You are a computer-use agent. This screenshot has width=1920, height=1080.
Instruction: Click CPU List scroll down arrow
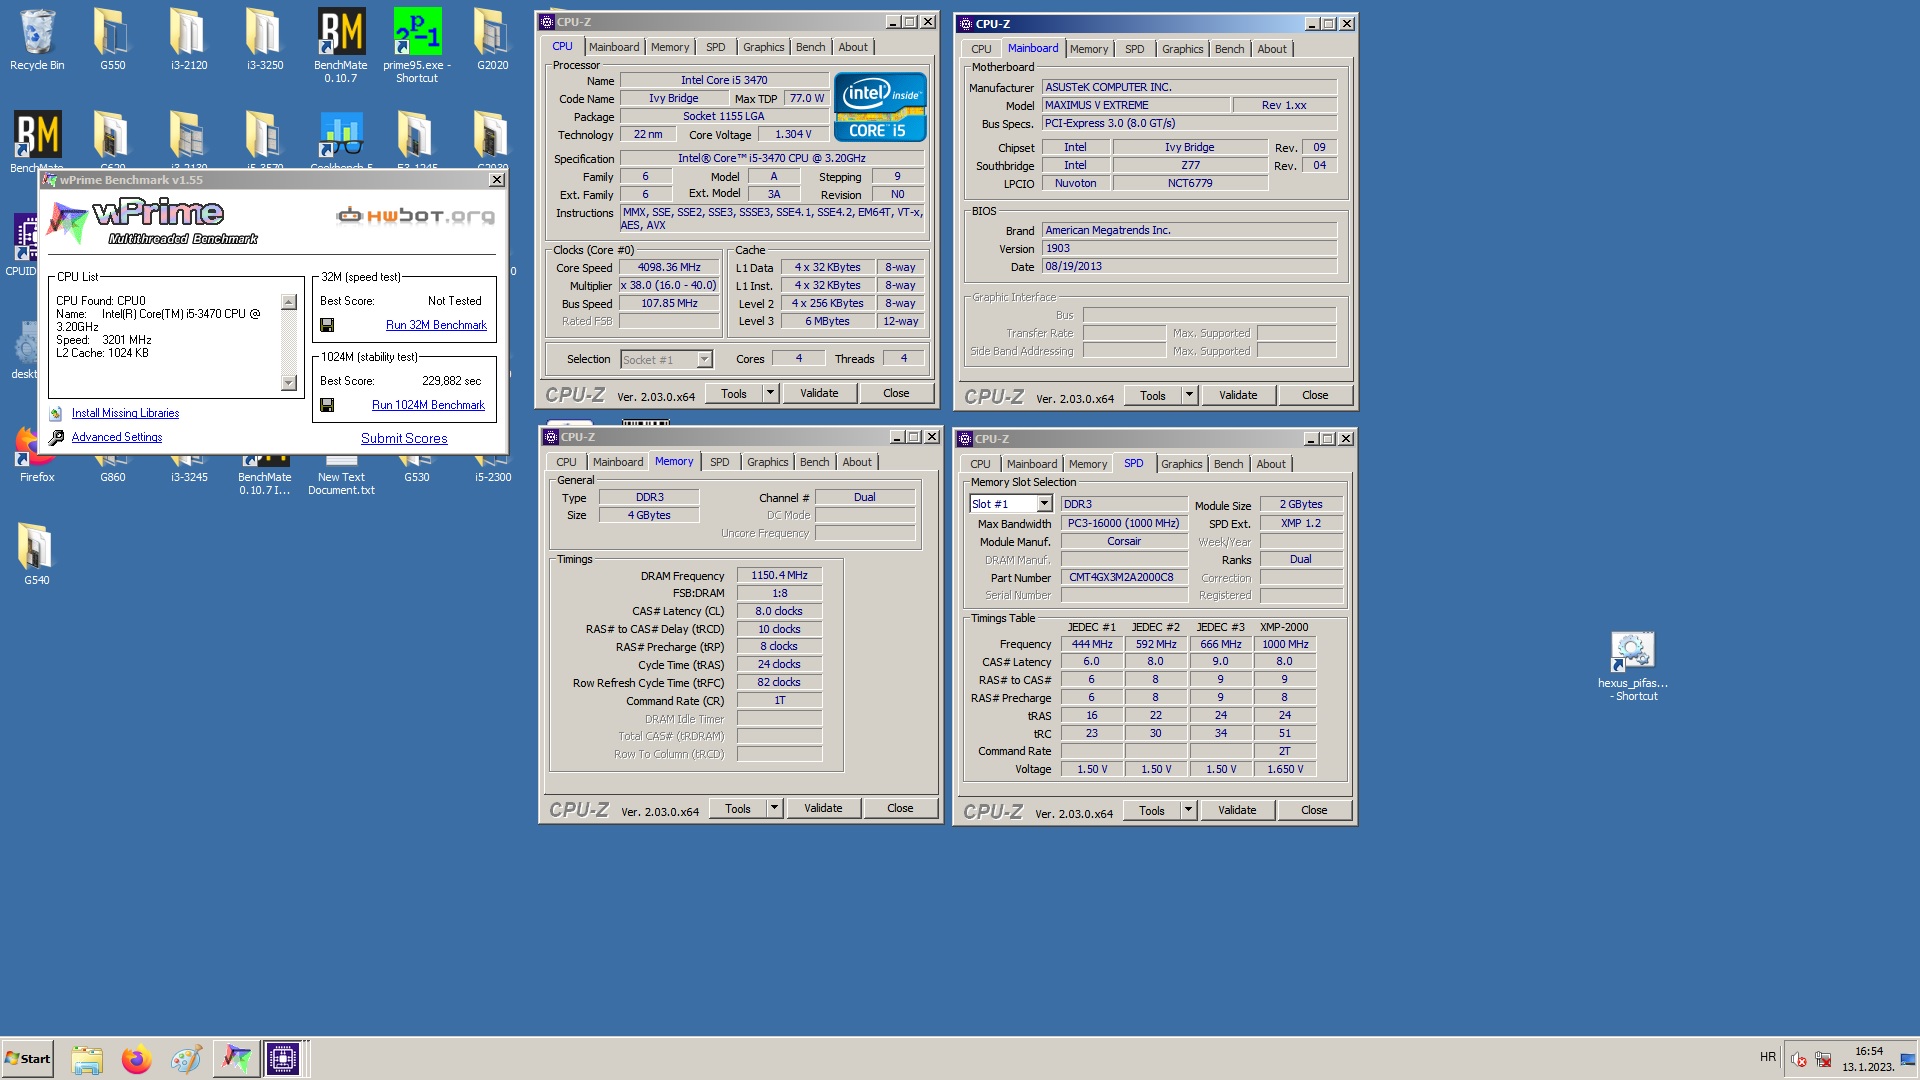pos(289,383)
